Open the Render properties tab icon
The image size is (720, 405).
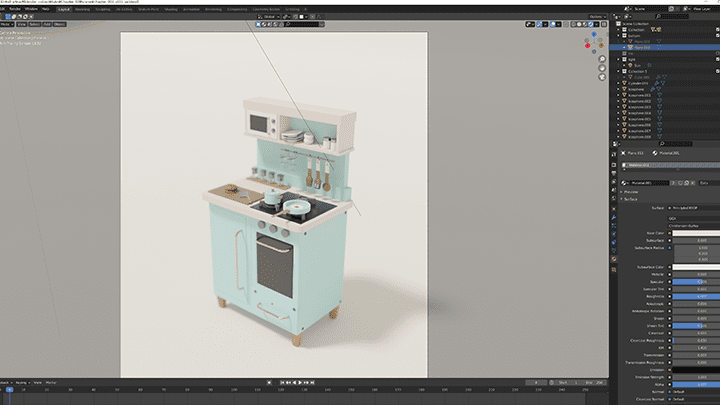tap(614, 165)
